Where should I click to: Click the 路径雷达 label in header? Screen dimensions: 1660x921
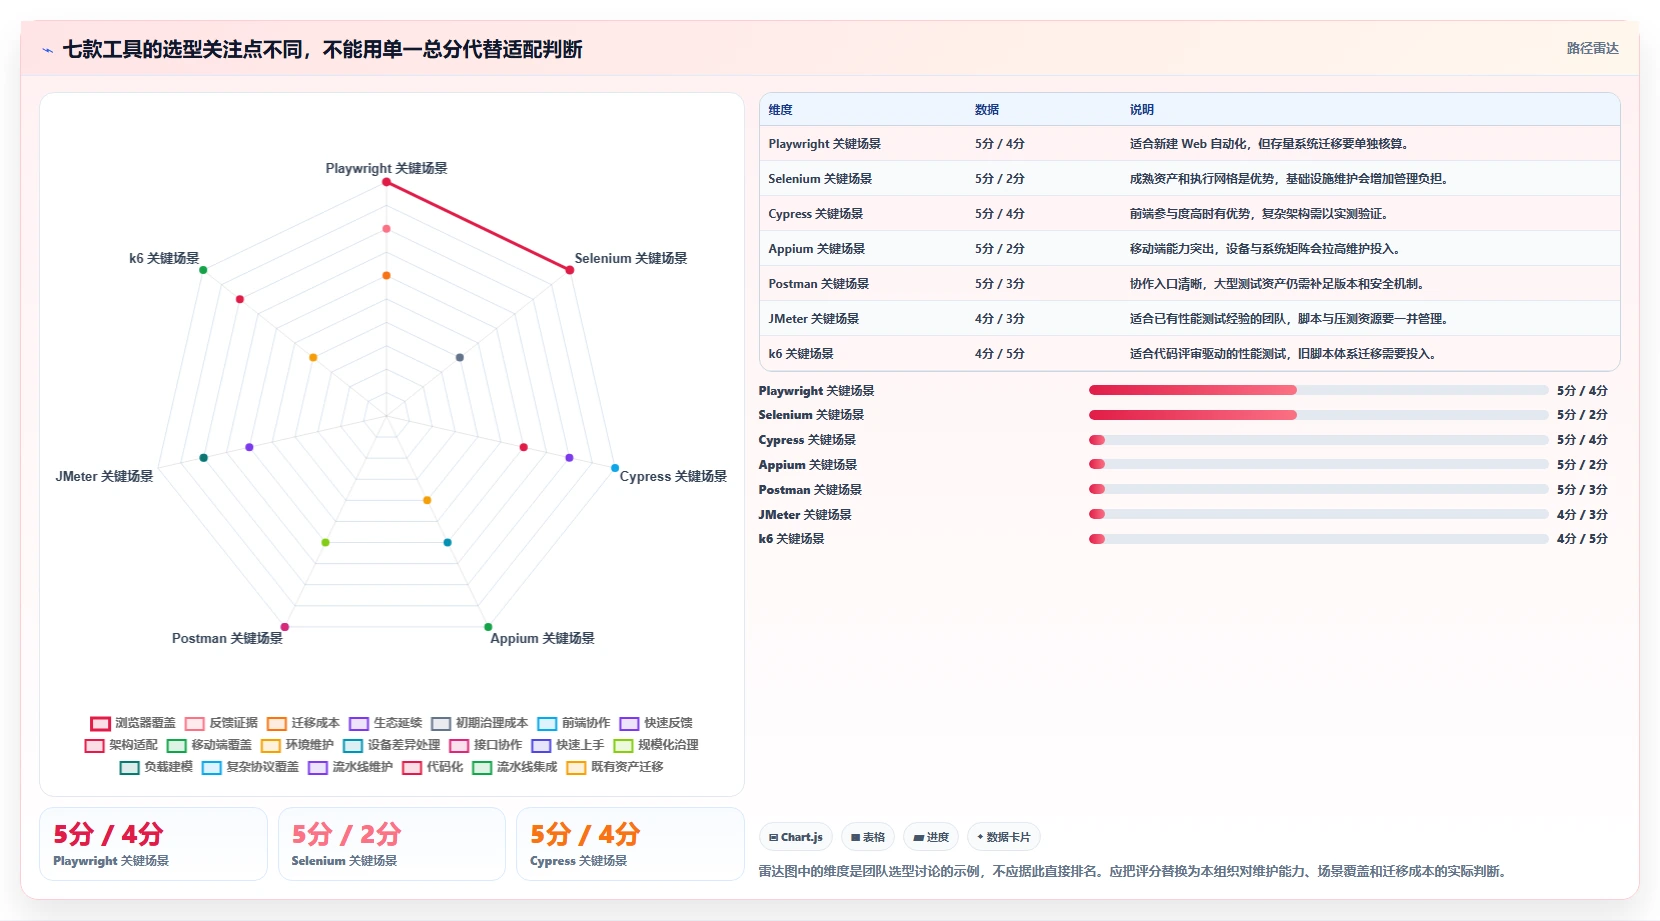pos(1592,48)
